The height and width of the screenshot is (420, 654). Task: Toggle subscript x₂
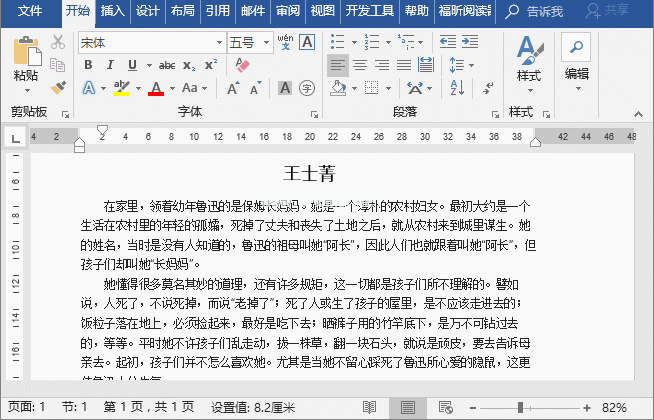(x=189, y=65)
